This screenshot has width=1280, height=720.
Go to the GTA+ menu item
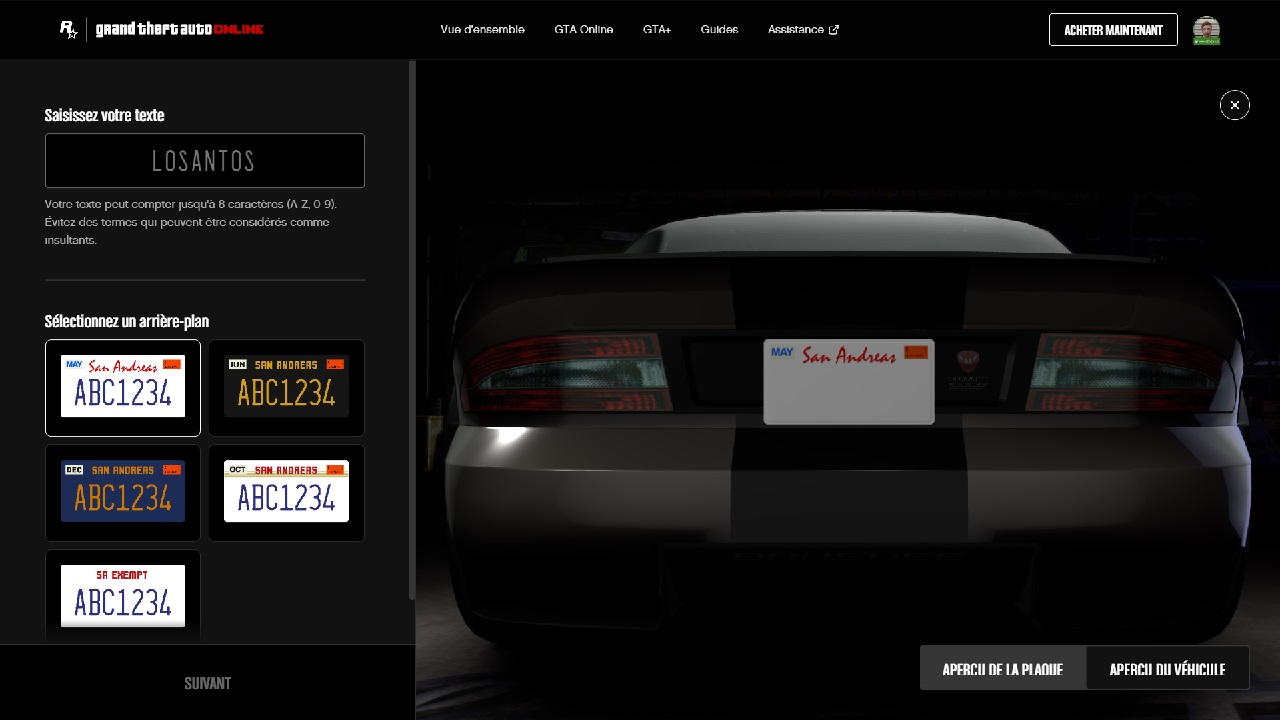pyautogui.click(x=657, y=30)
